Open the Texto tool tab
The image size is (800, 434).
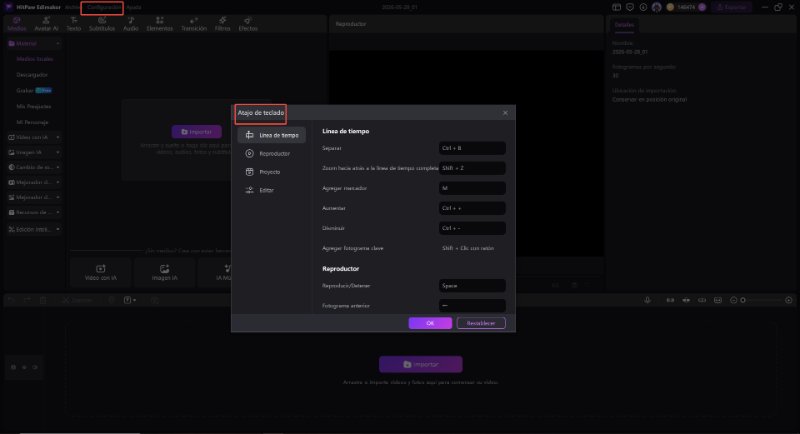(74, 24)
